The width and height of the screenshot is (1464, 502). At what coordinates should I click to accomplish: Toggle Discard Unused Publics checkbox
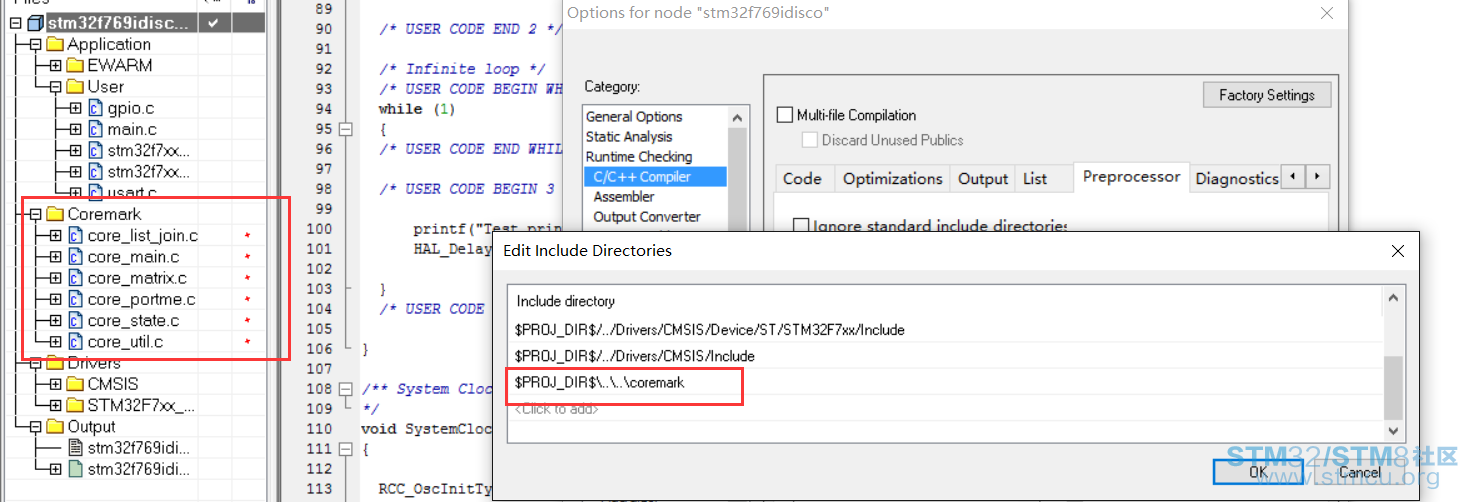[x=809, y=140]
